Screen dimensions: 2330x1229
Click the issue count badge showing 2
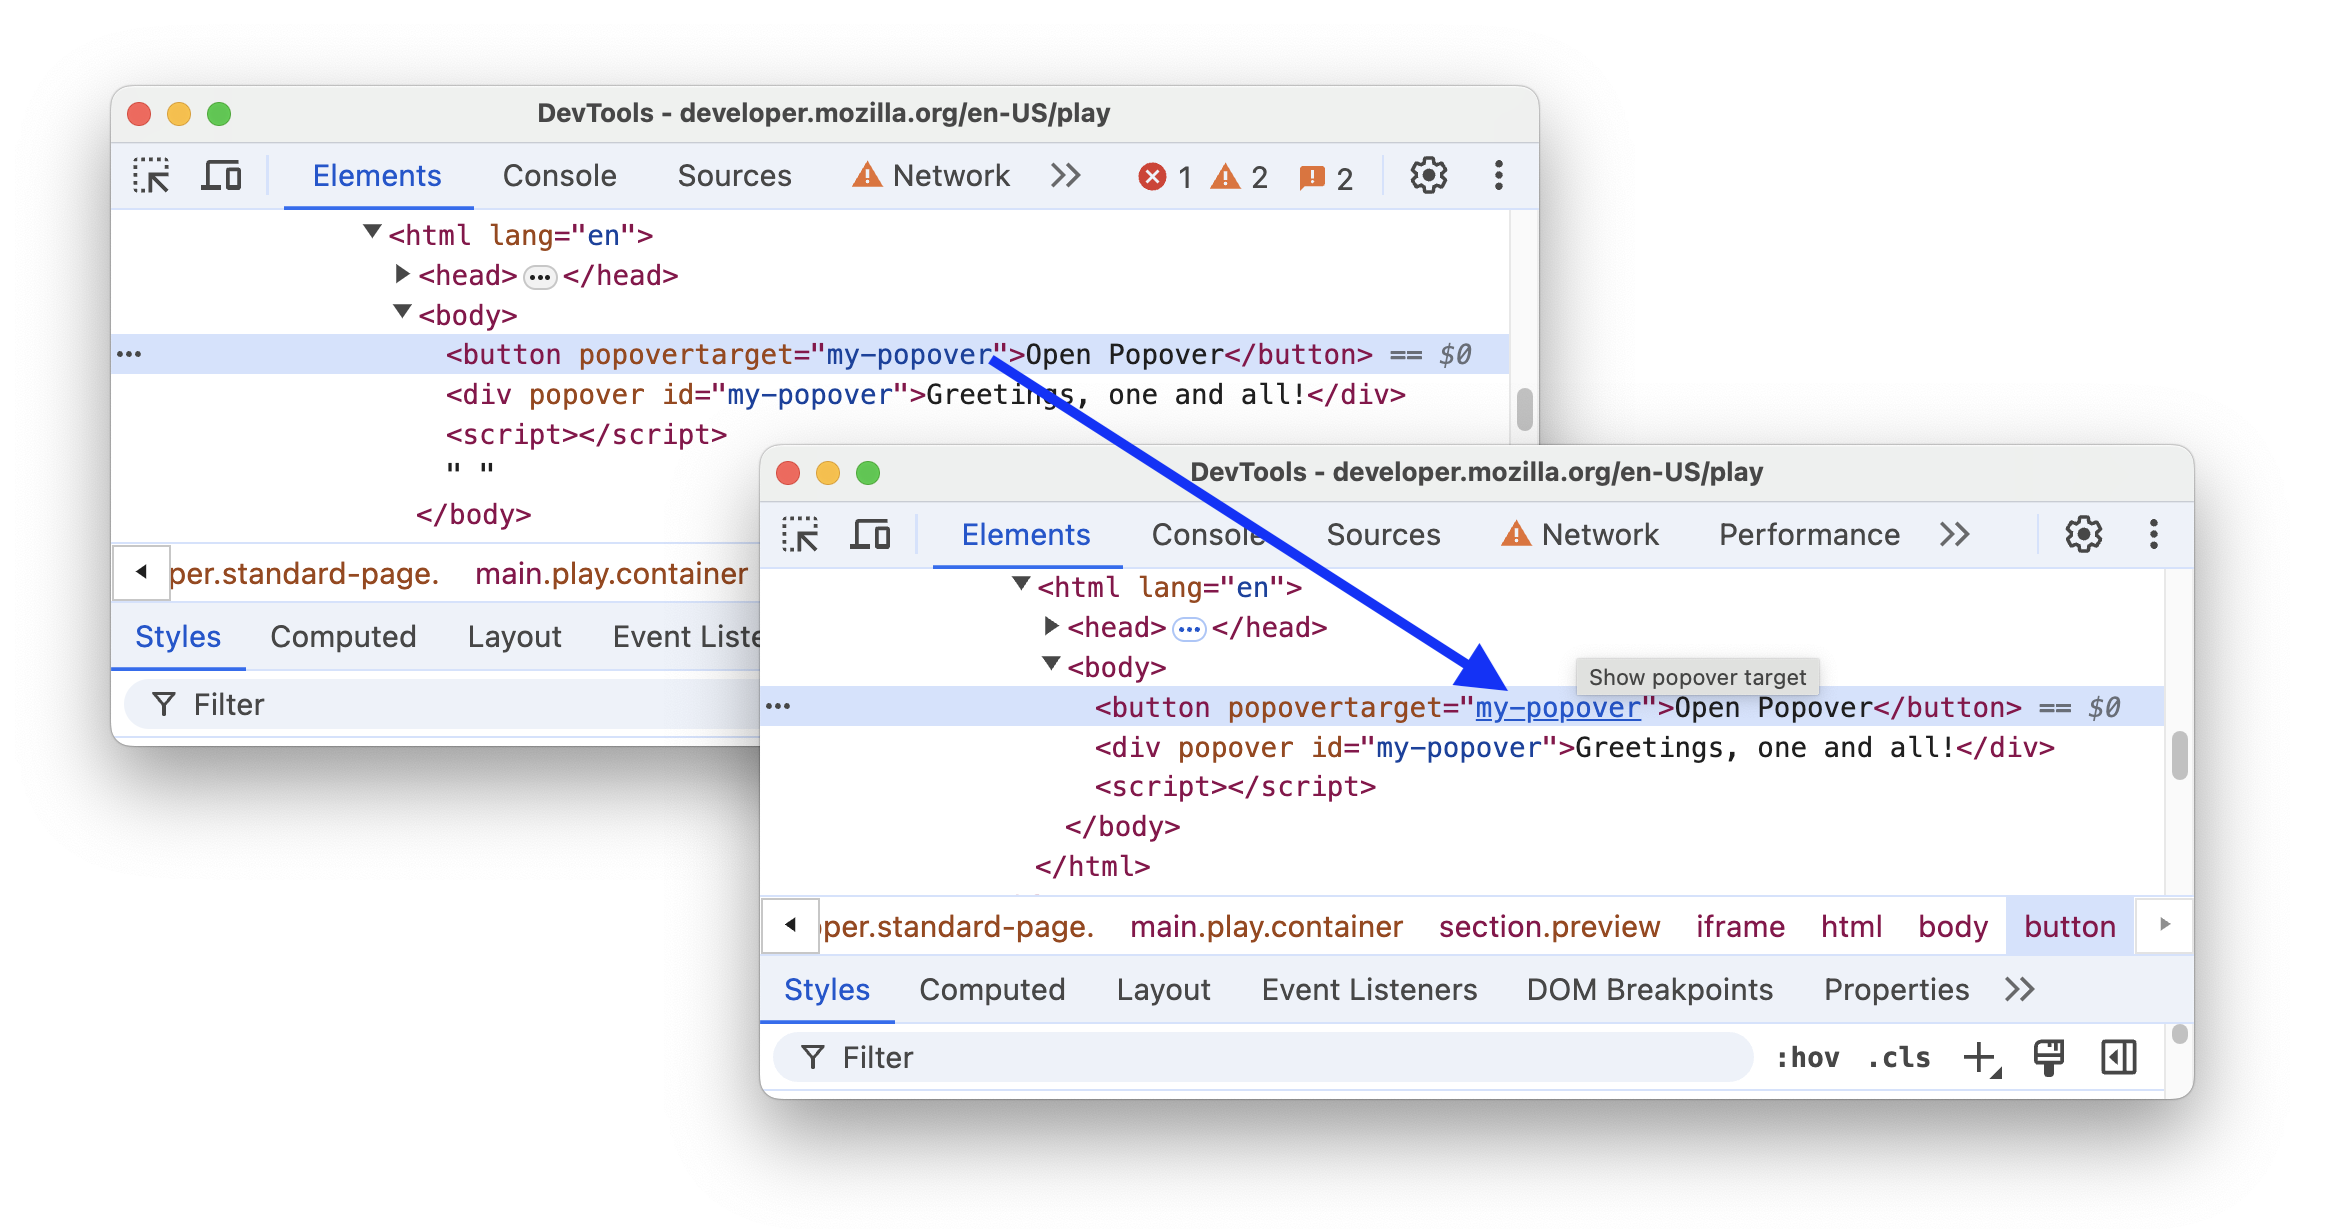click(1327, 176)
